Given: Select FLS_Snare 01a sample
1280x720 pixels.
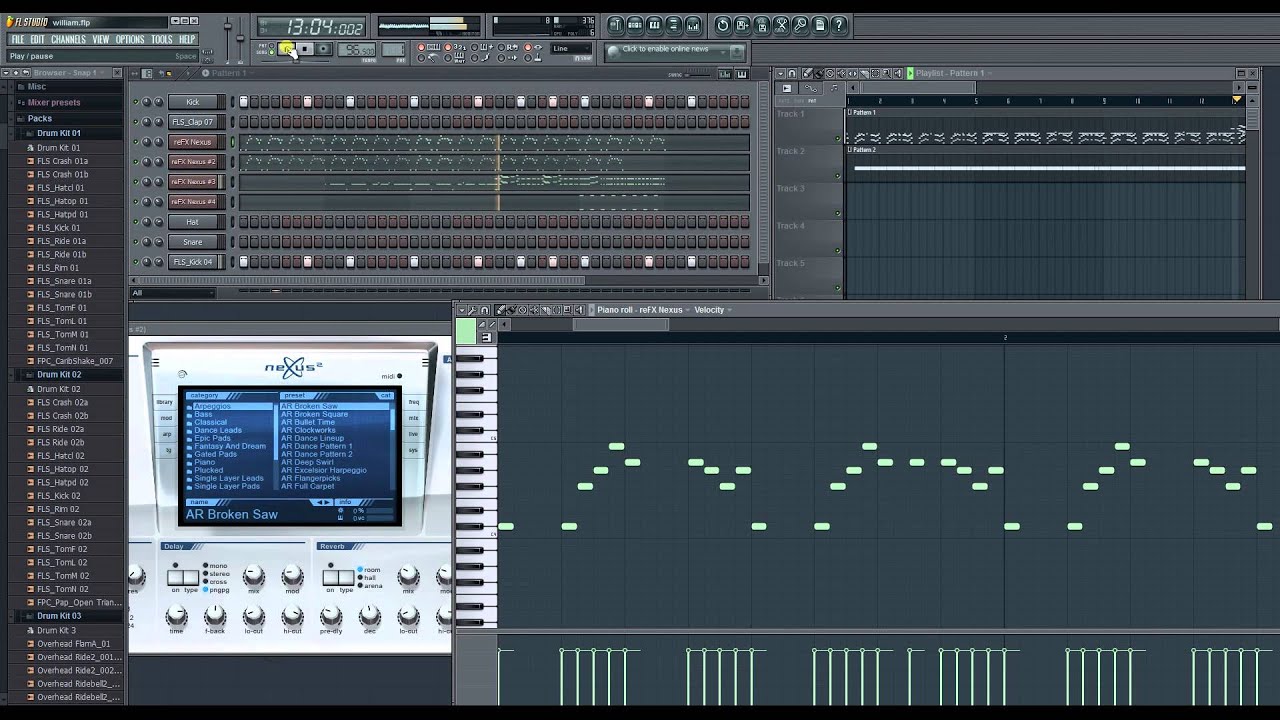Looking at the screenshot, I should point(64,281).
